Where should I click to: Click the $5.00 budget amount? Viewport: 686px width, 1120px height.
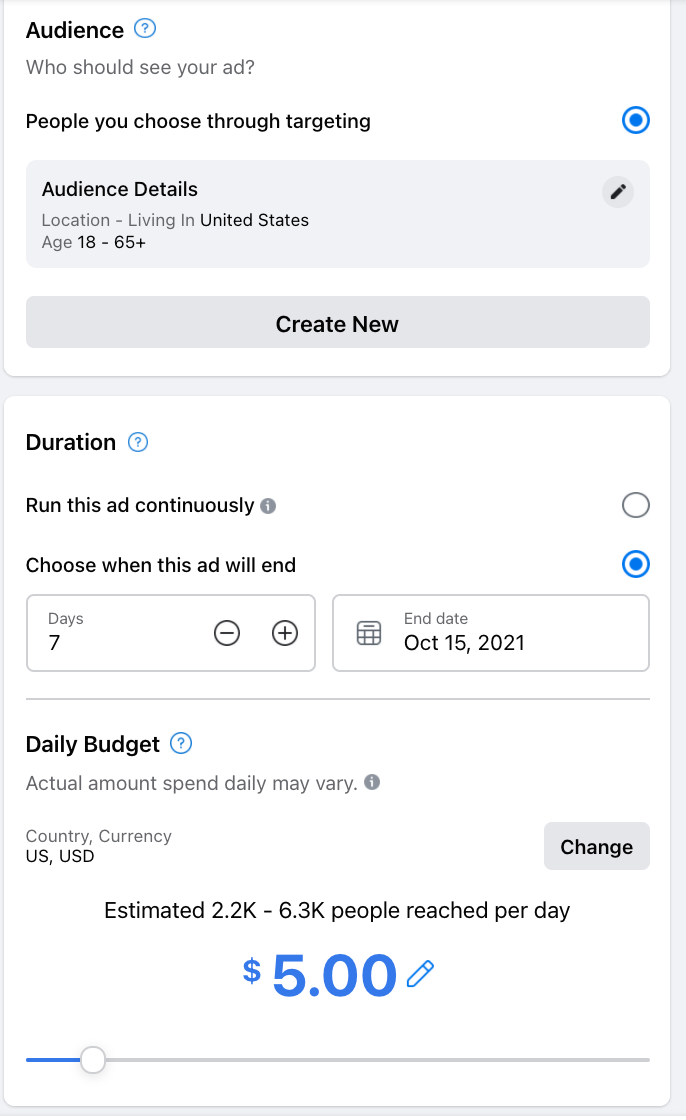point(334,976)
